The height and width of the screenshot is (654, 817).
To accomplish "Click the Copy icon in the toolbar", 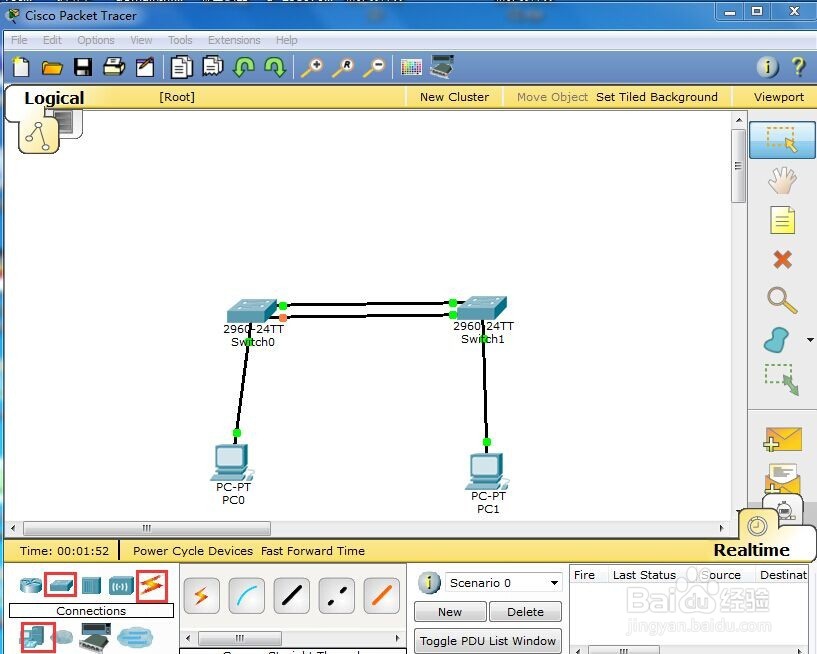I will tap(181, 67).
